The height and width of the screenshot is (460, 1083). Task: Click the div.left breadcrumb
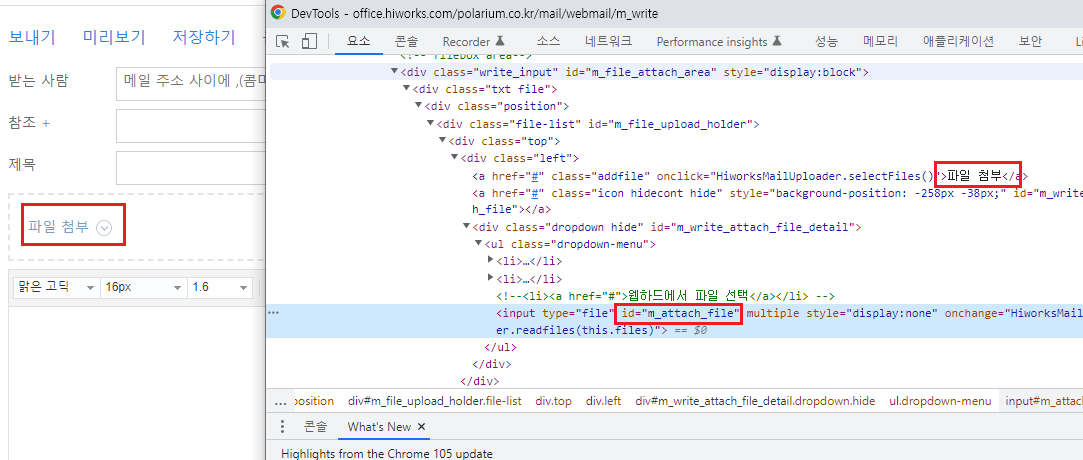[x=604, y=401]
